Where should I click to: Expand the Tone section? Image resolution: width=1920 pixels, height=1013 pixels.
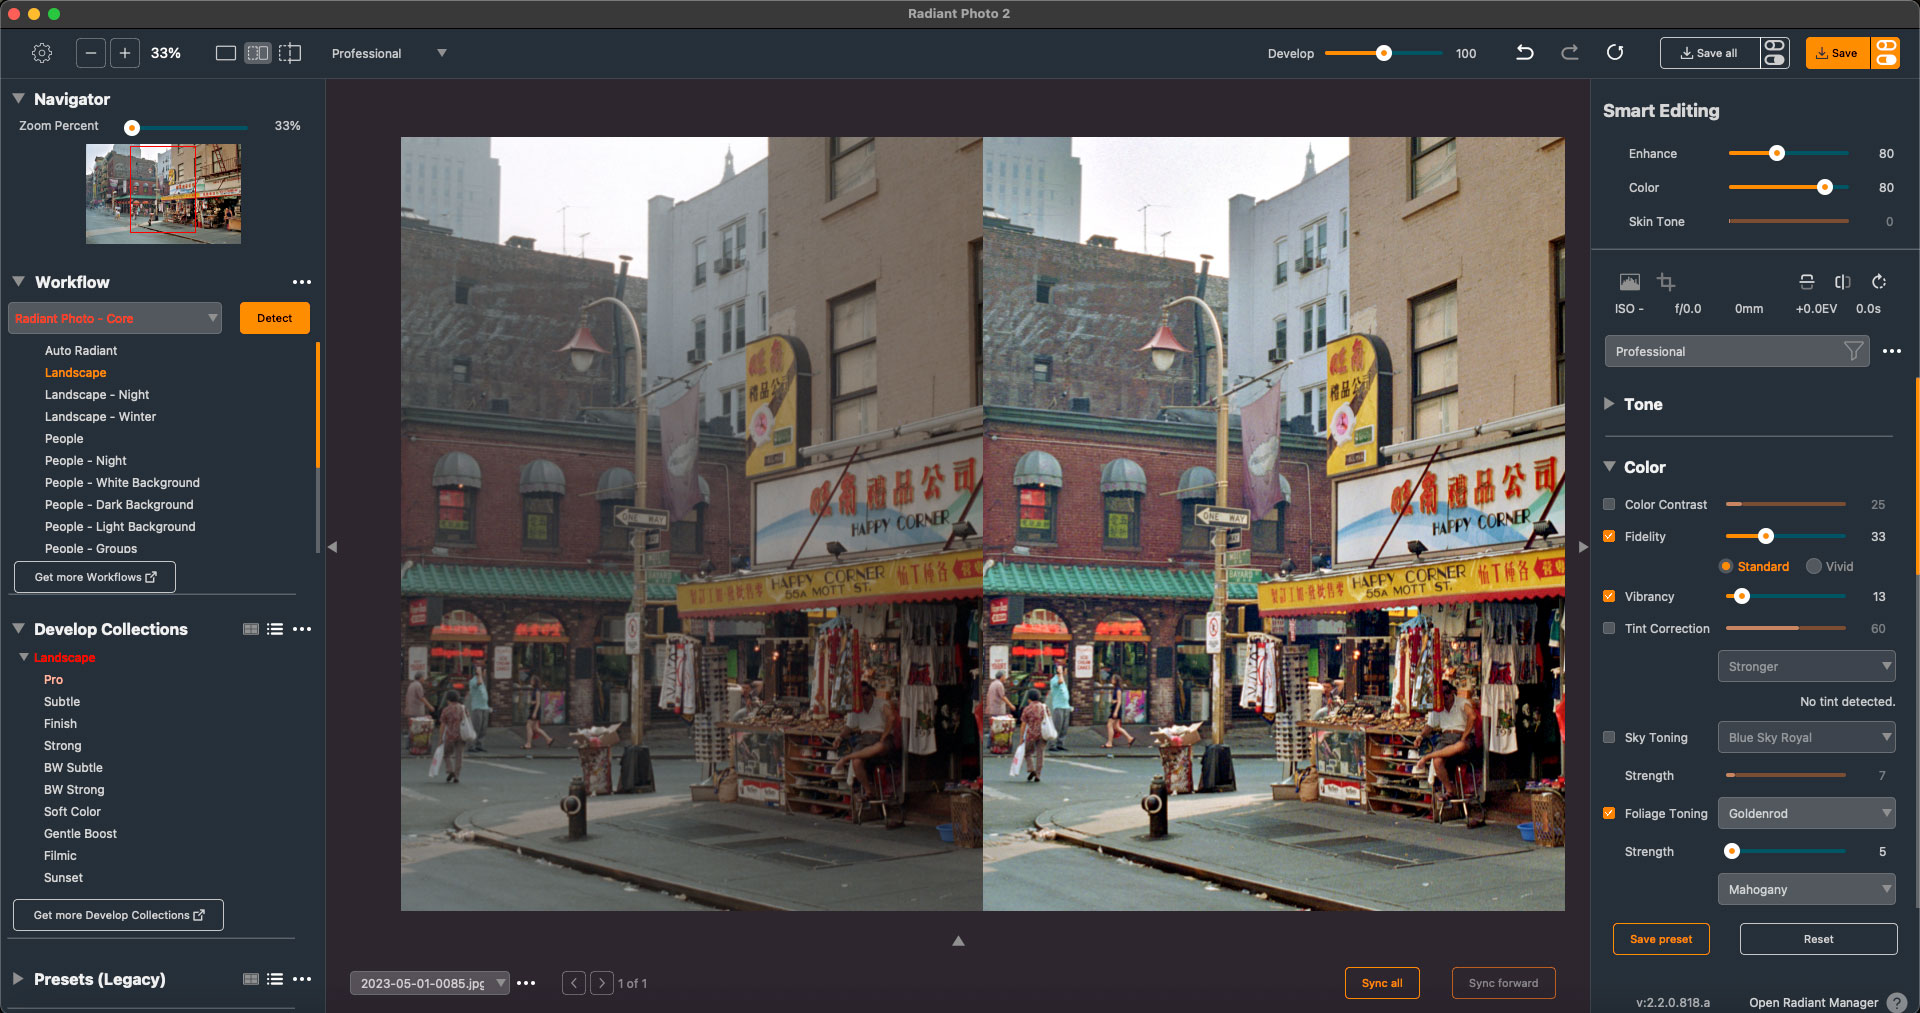tap(1609, 404)
